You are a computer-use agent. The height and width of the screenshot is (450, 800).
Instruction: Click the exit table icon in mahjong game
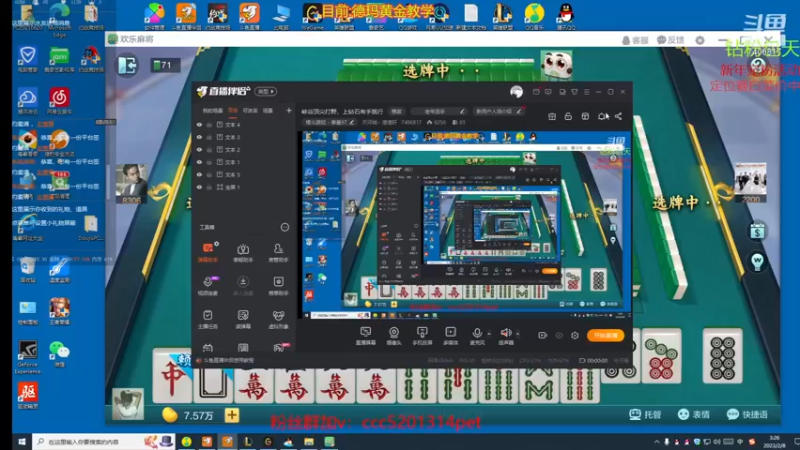128,65
